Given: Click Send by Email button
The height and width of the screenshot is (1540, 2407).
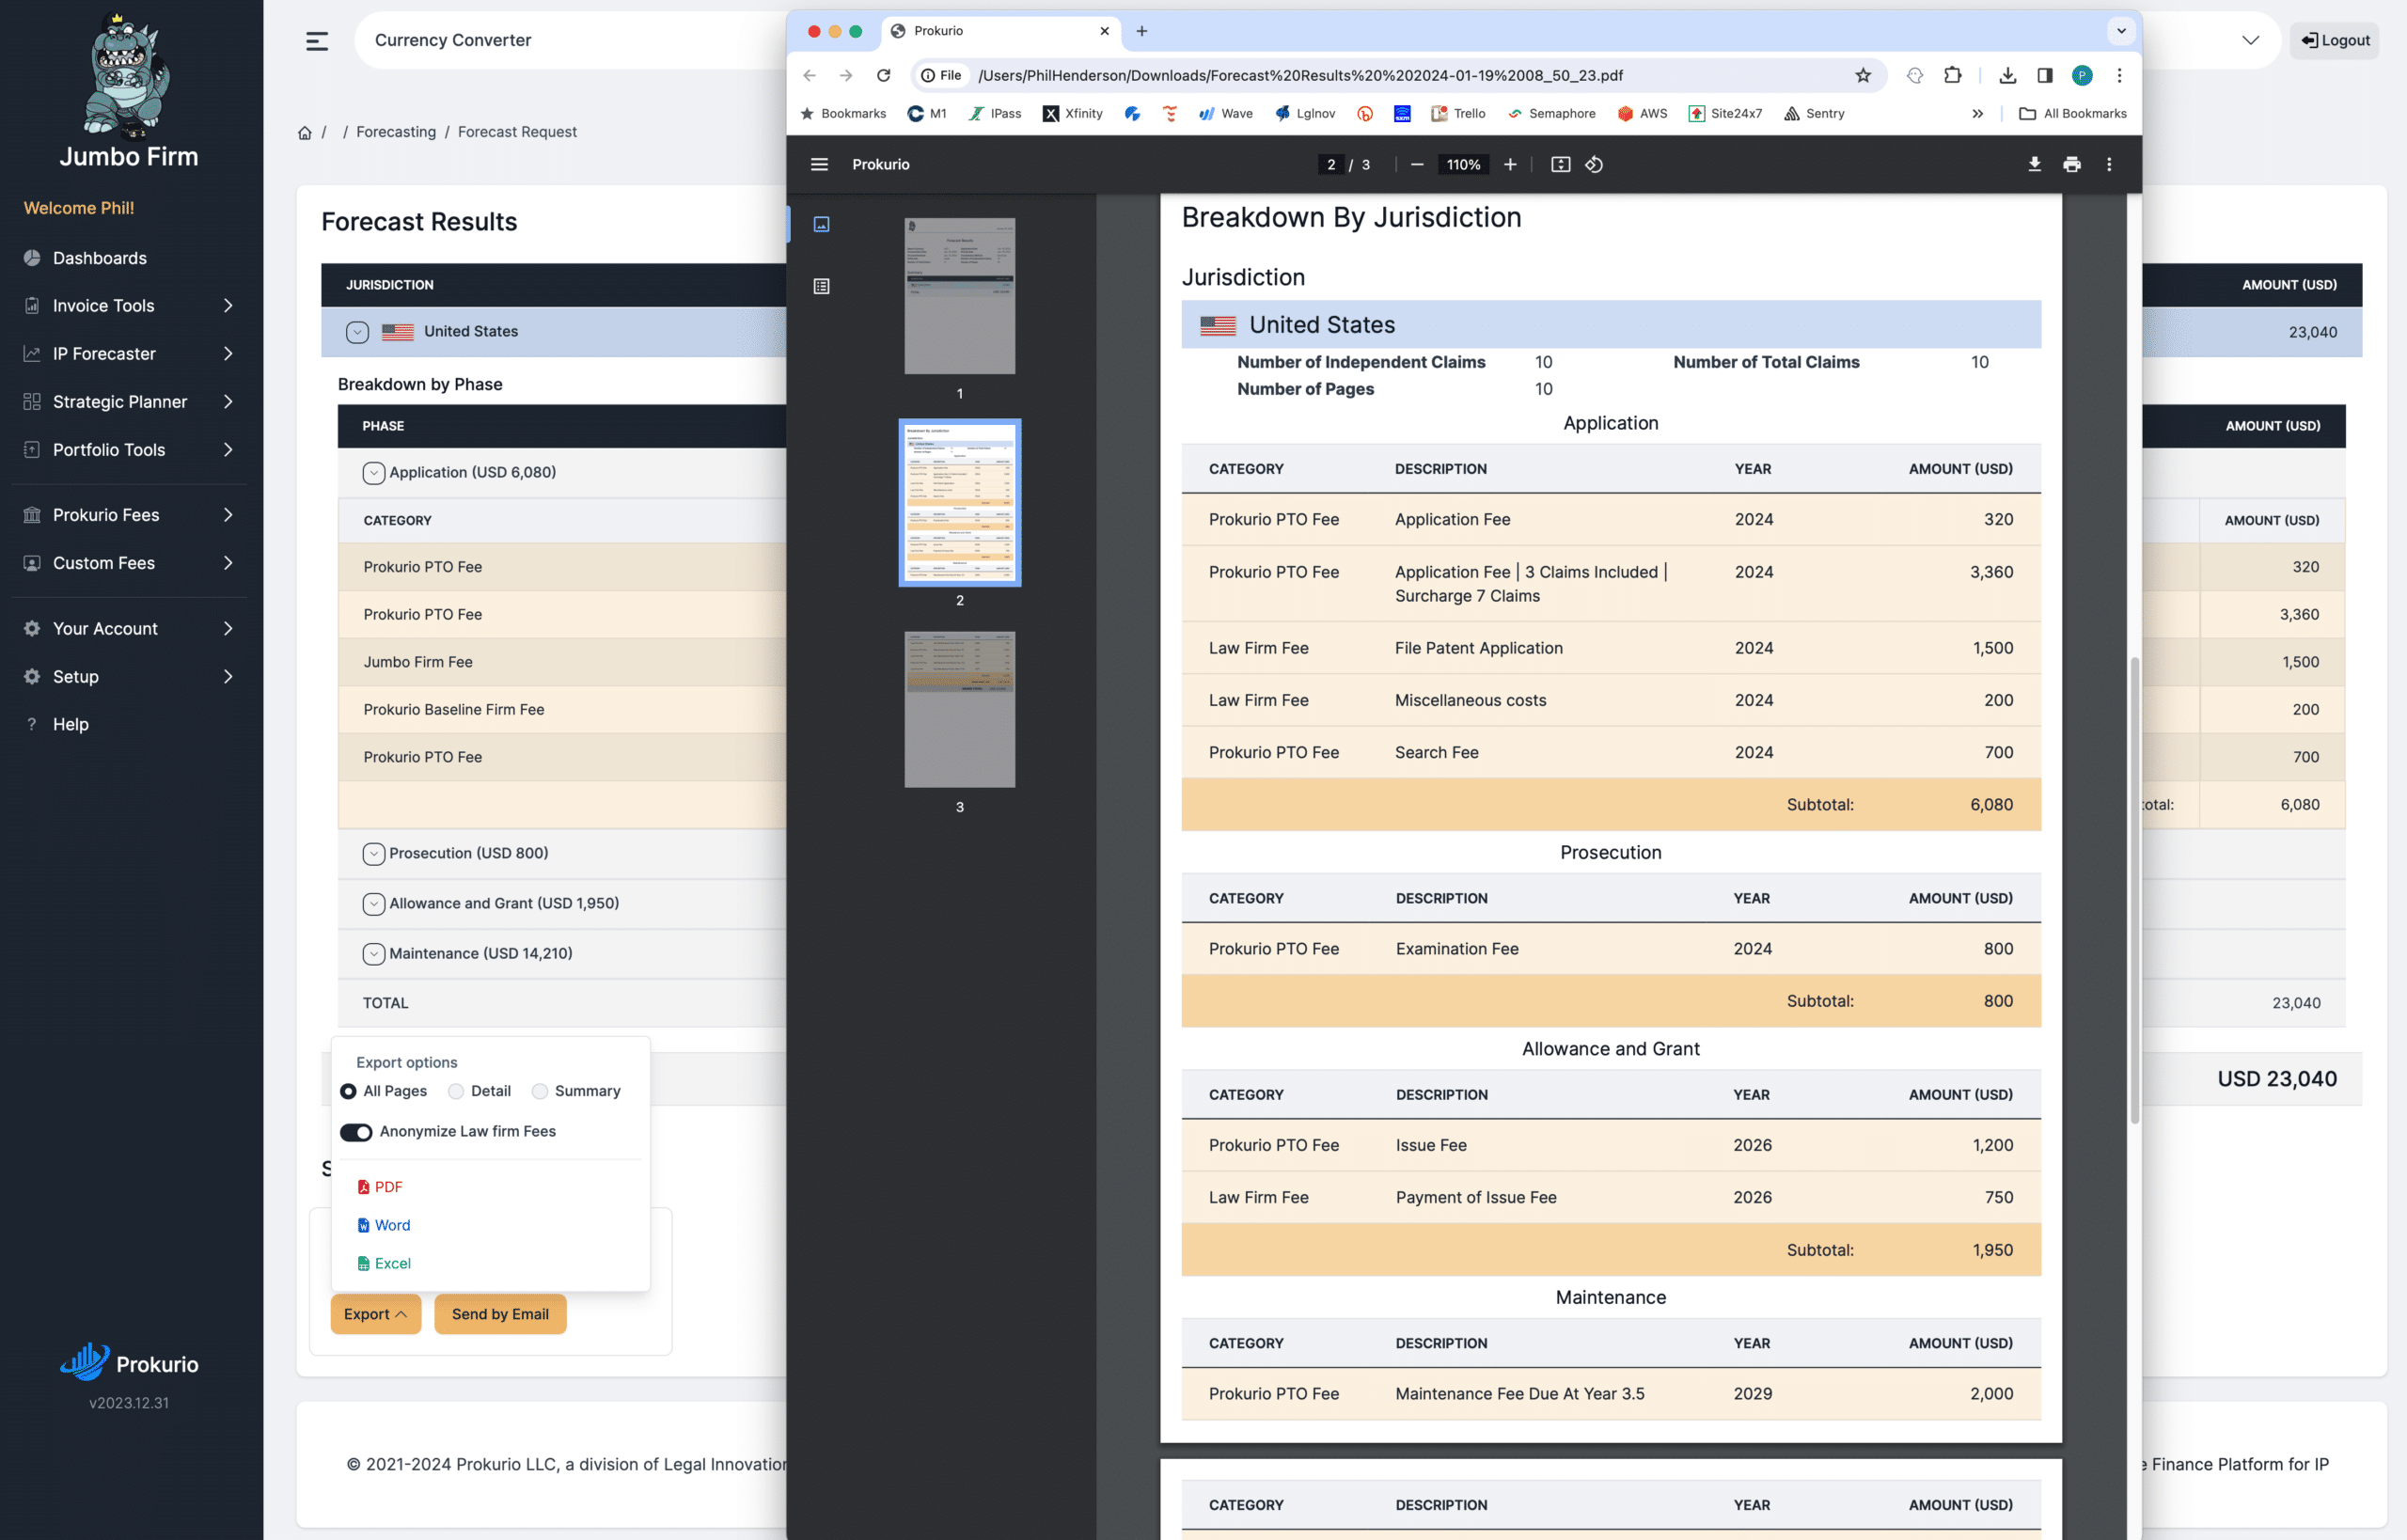Looking at the screenshot, I should 500,1314.
